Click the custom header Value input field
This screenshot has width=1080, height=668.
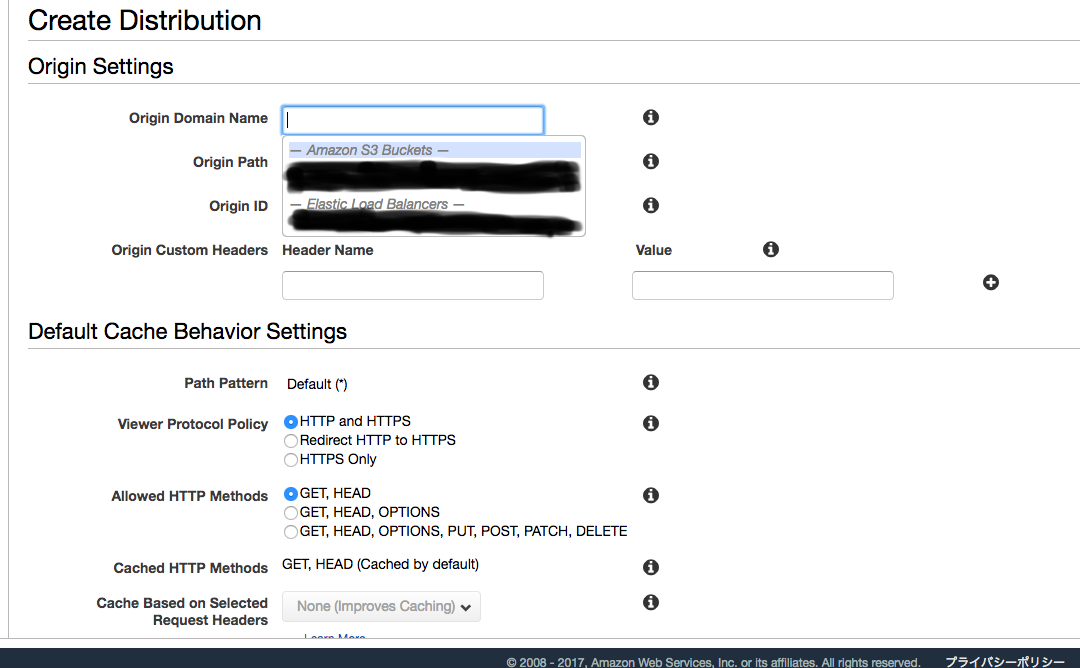pyautogui.click(x=762, y=285)
